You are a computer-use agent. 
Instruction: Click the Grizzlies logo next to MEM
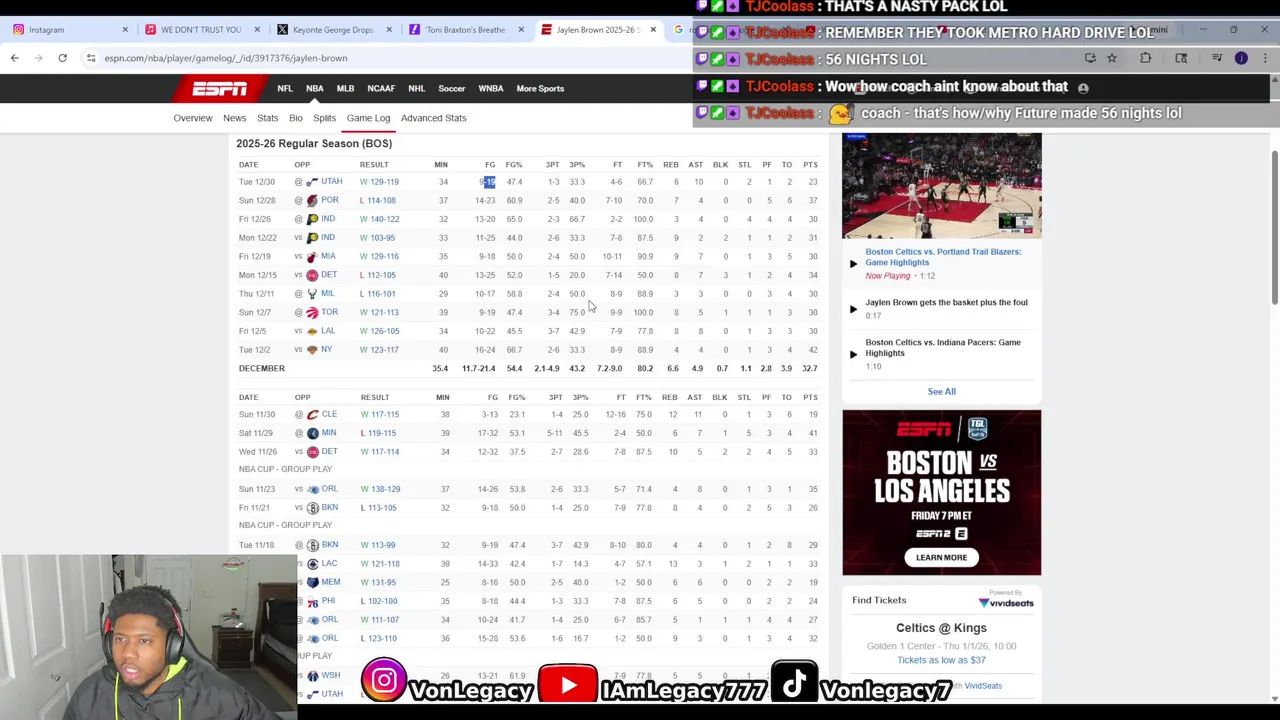coord(313,583)
